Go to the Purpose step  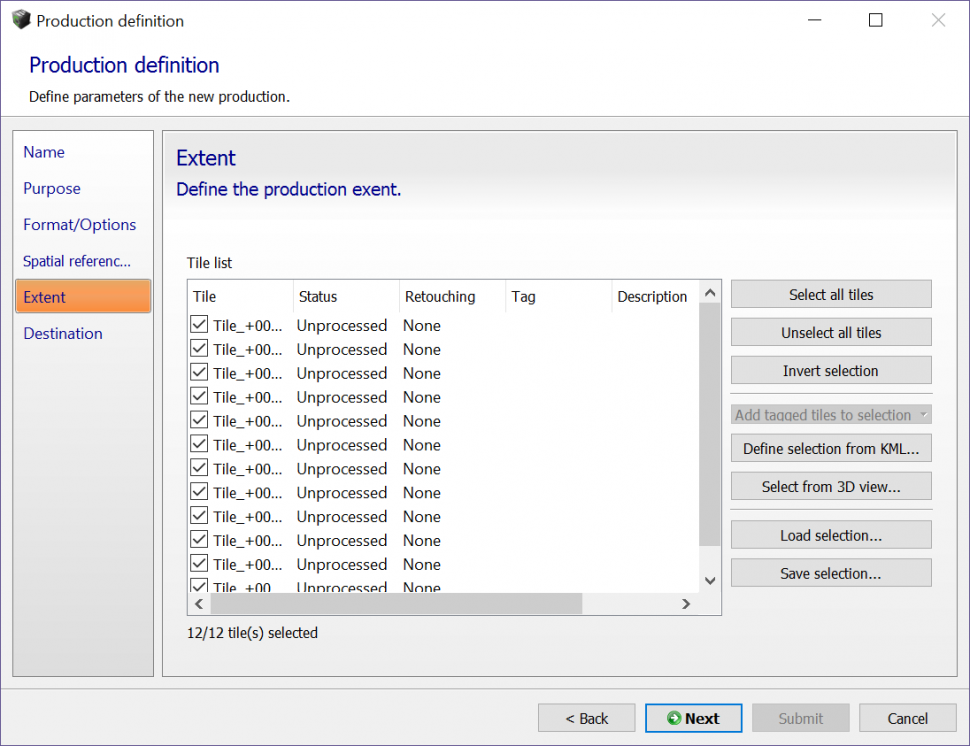pyautogui.click(x=52, y=189)
